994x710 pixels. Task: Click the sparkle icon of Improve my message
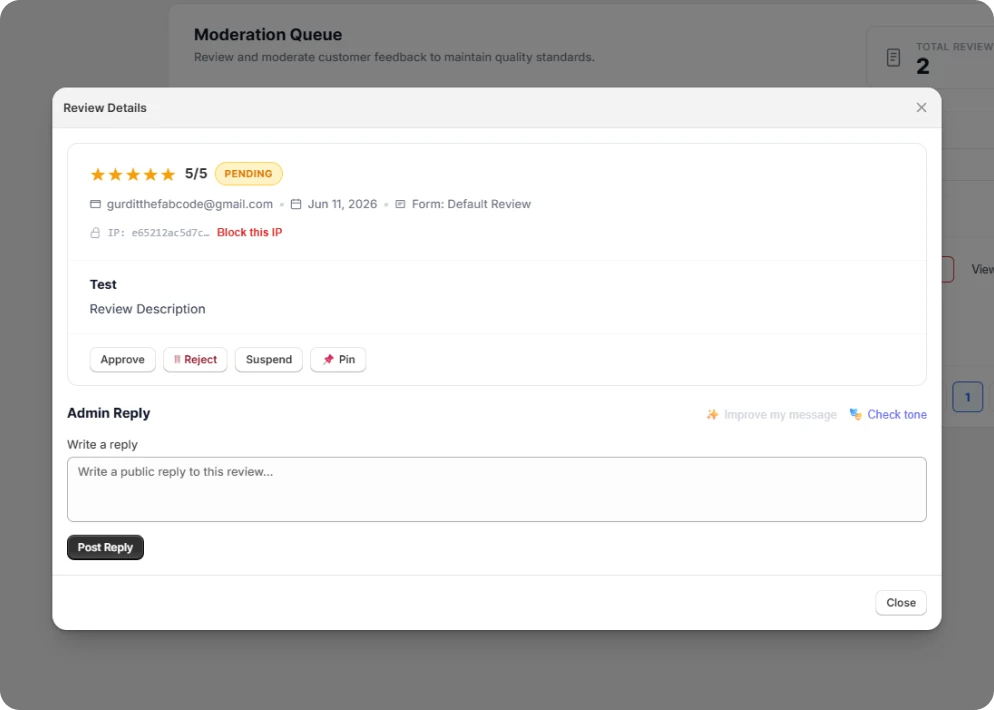[713, 415]
